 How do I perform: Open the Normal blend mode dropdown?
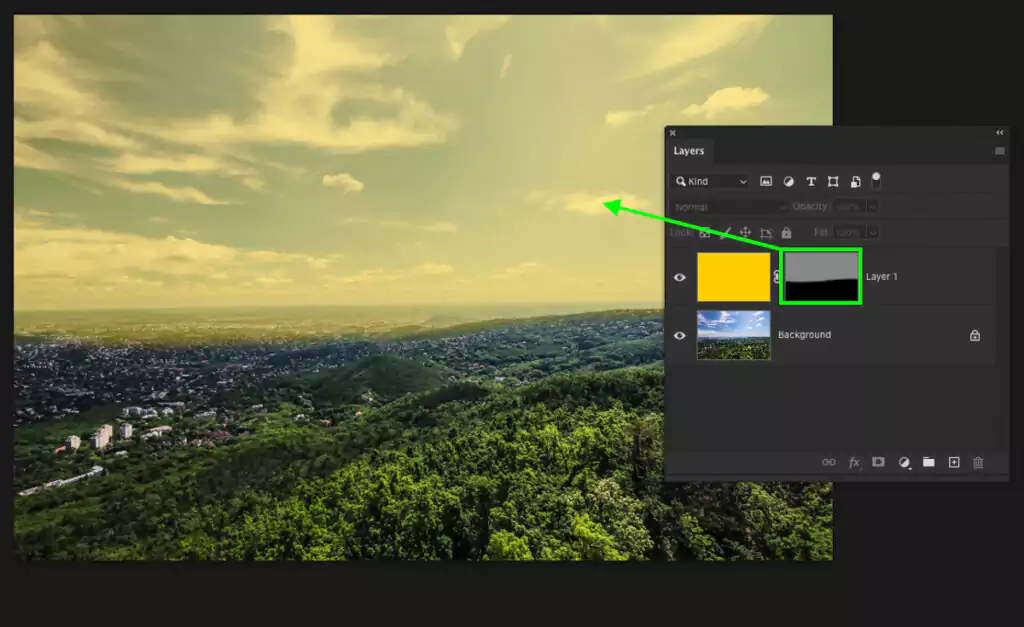coord(729,207)
